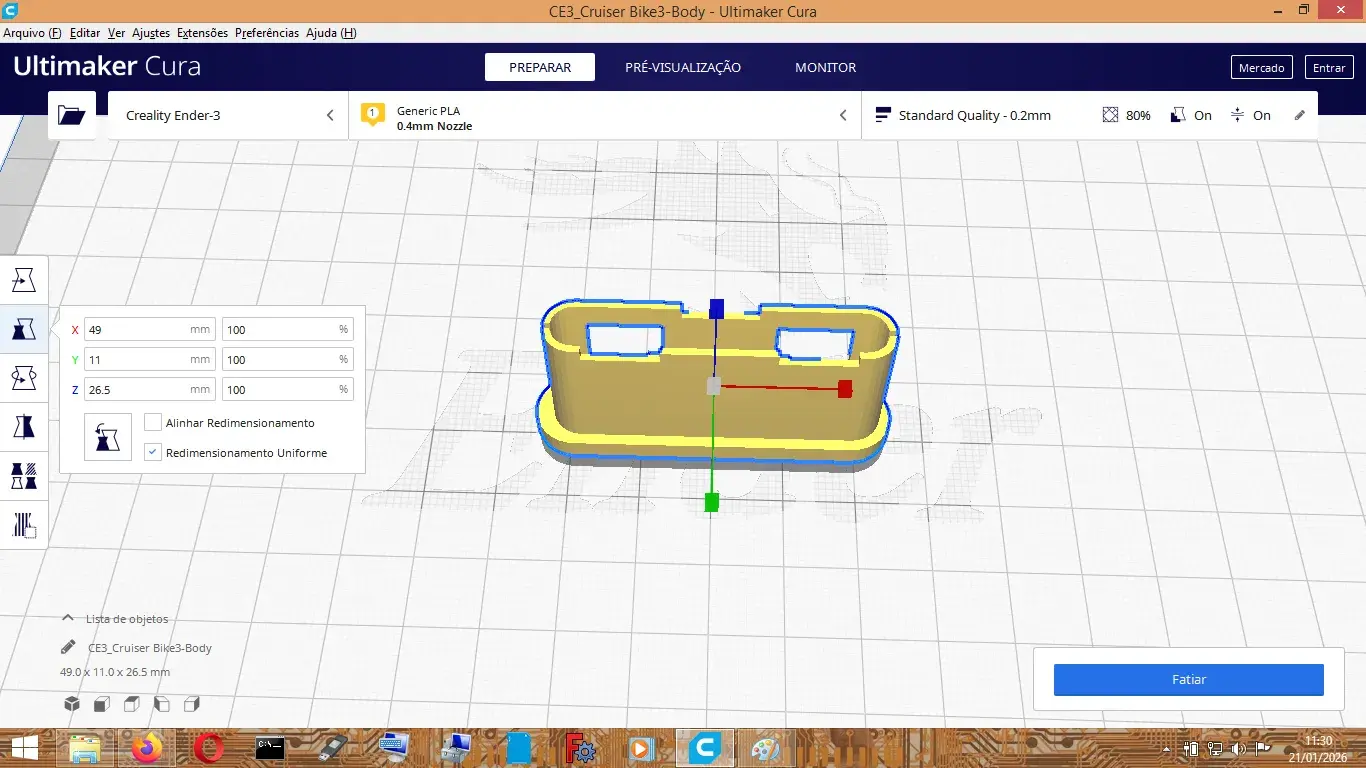Click the volume speaker tray icon

(x=1238, y=748)
